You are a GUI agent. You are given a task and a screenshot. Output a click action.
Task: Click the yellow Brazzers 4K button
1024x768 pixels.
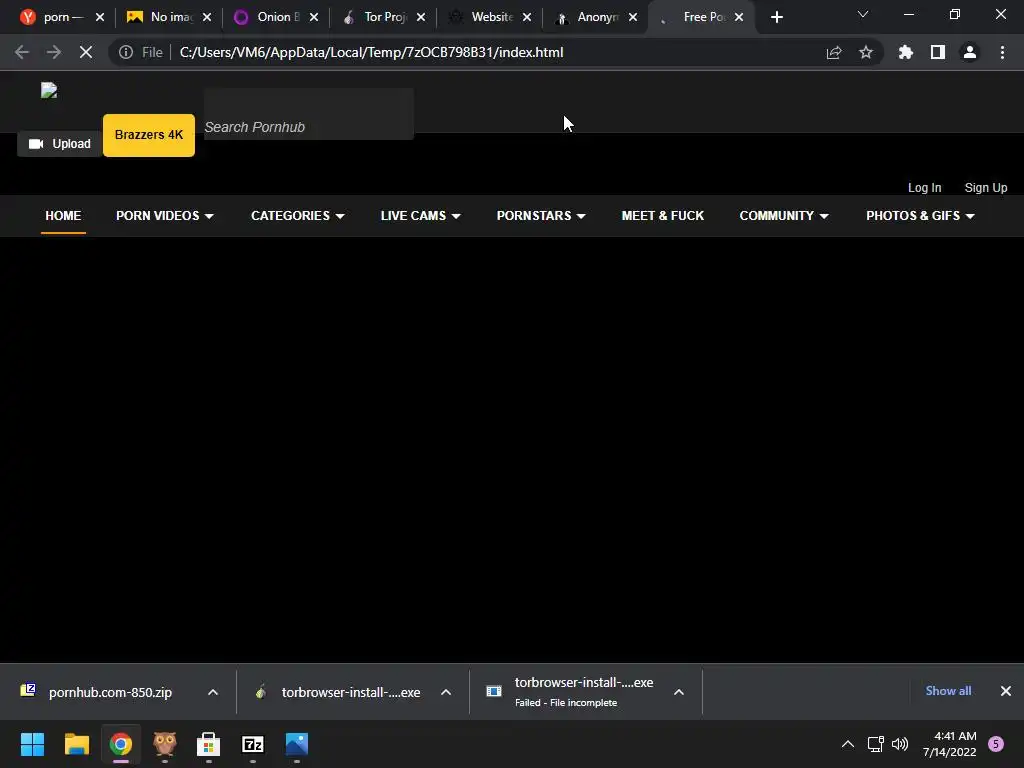click(149, 135)
